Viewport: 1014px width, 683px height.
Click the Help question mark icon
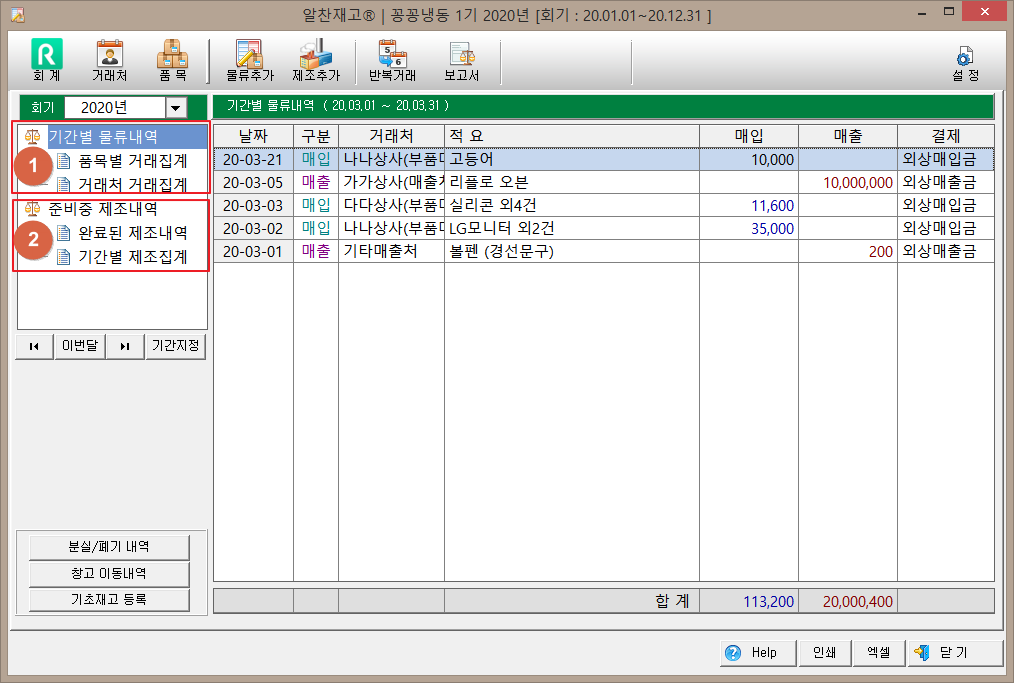pyautogui.click(x=733, y=653)
